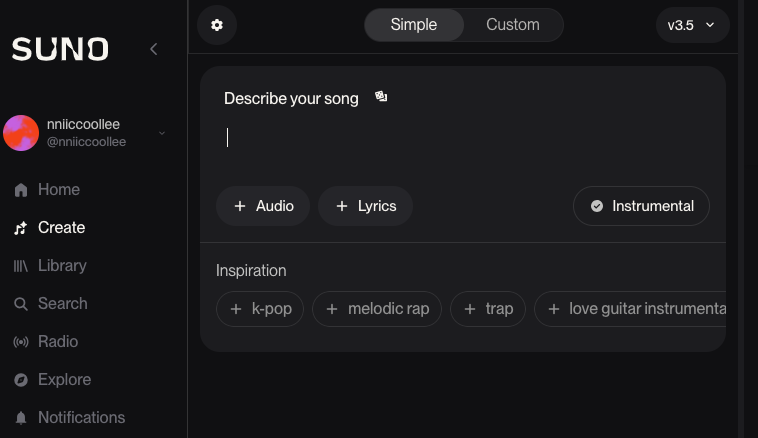The height and width of the screenshot is (438, 758).
Task: Click the dice randomize prompt icon
Action: point(381,97)
